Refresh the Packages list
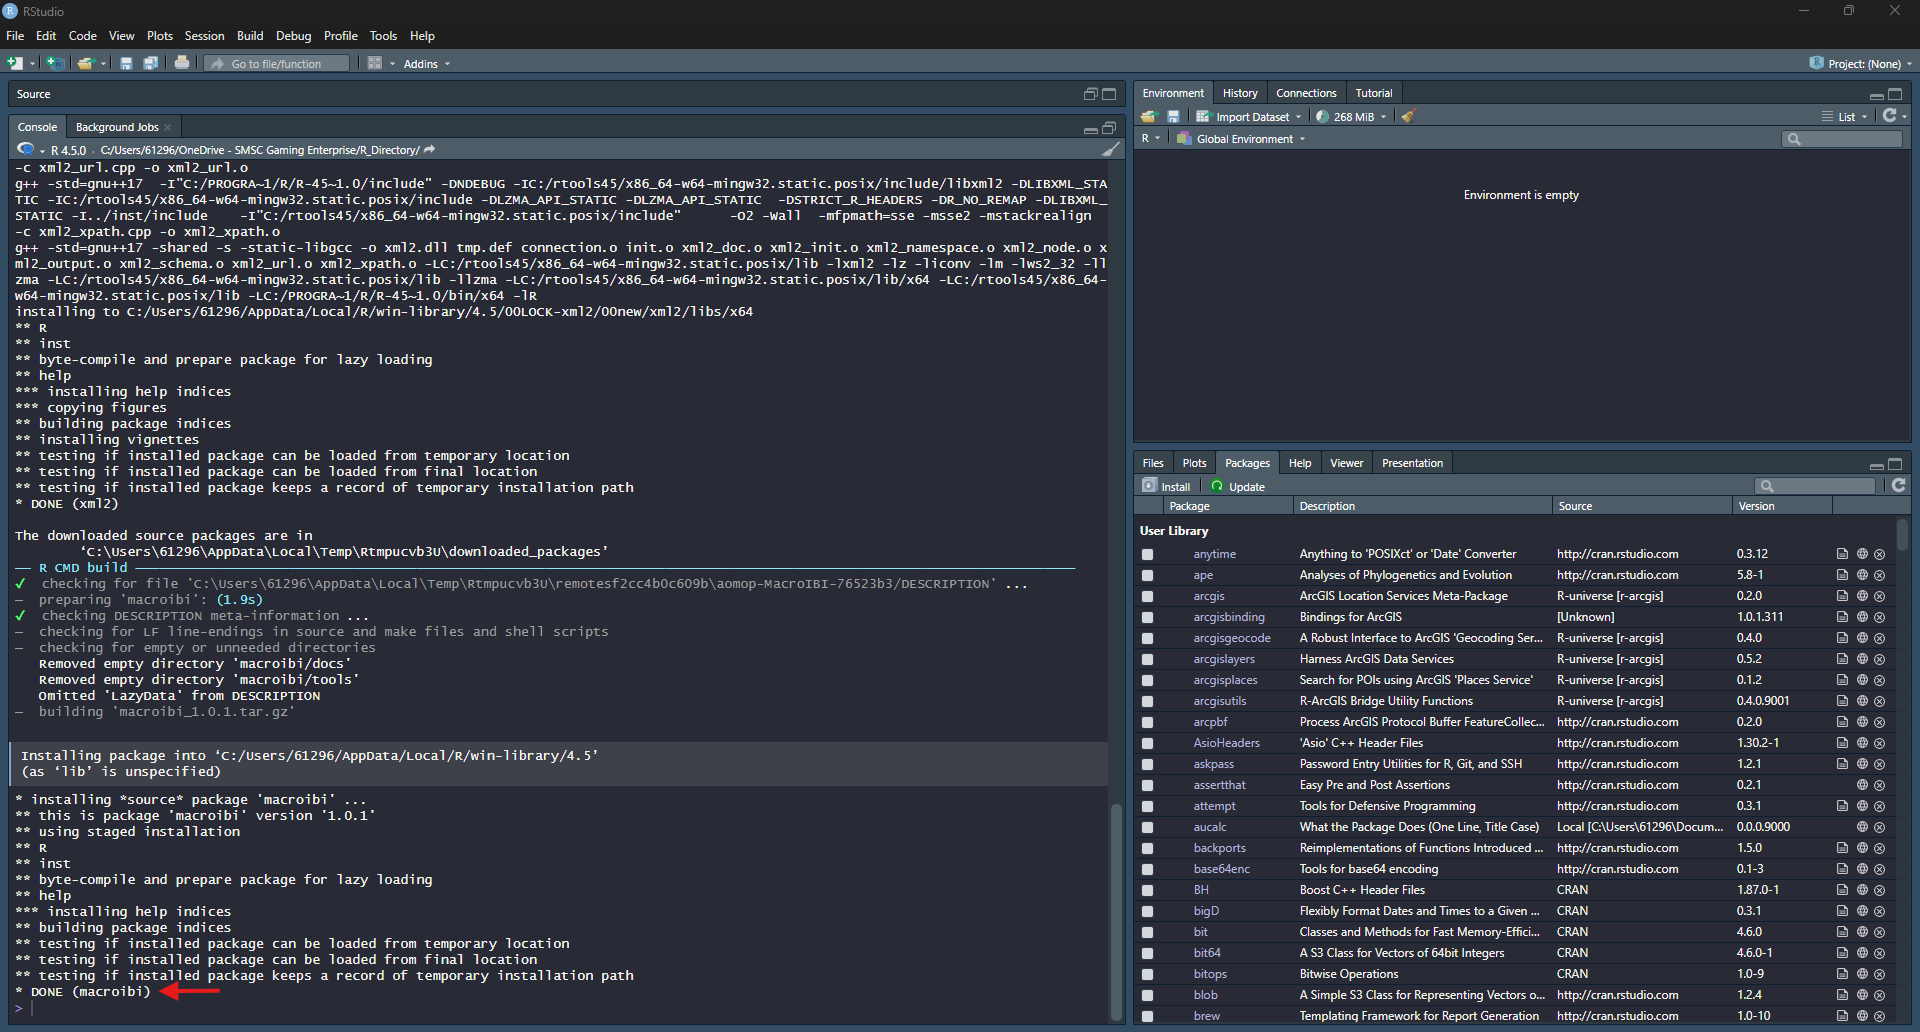The image size is (1920, 1032). [x=1898, y=486]
